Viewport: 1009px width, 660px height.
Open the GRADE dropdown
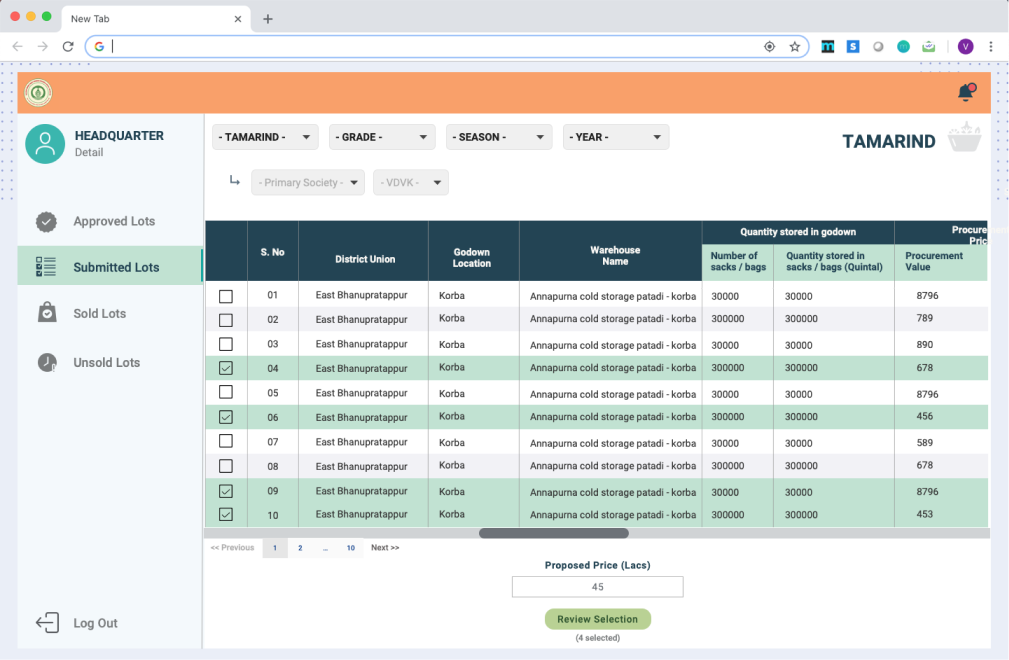(382, 137)
